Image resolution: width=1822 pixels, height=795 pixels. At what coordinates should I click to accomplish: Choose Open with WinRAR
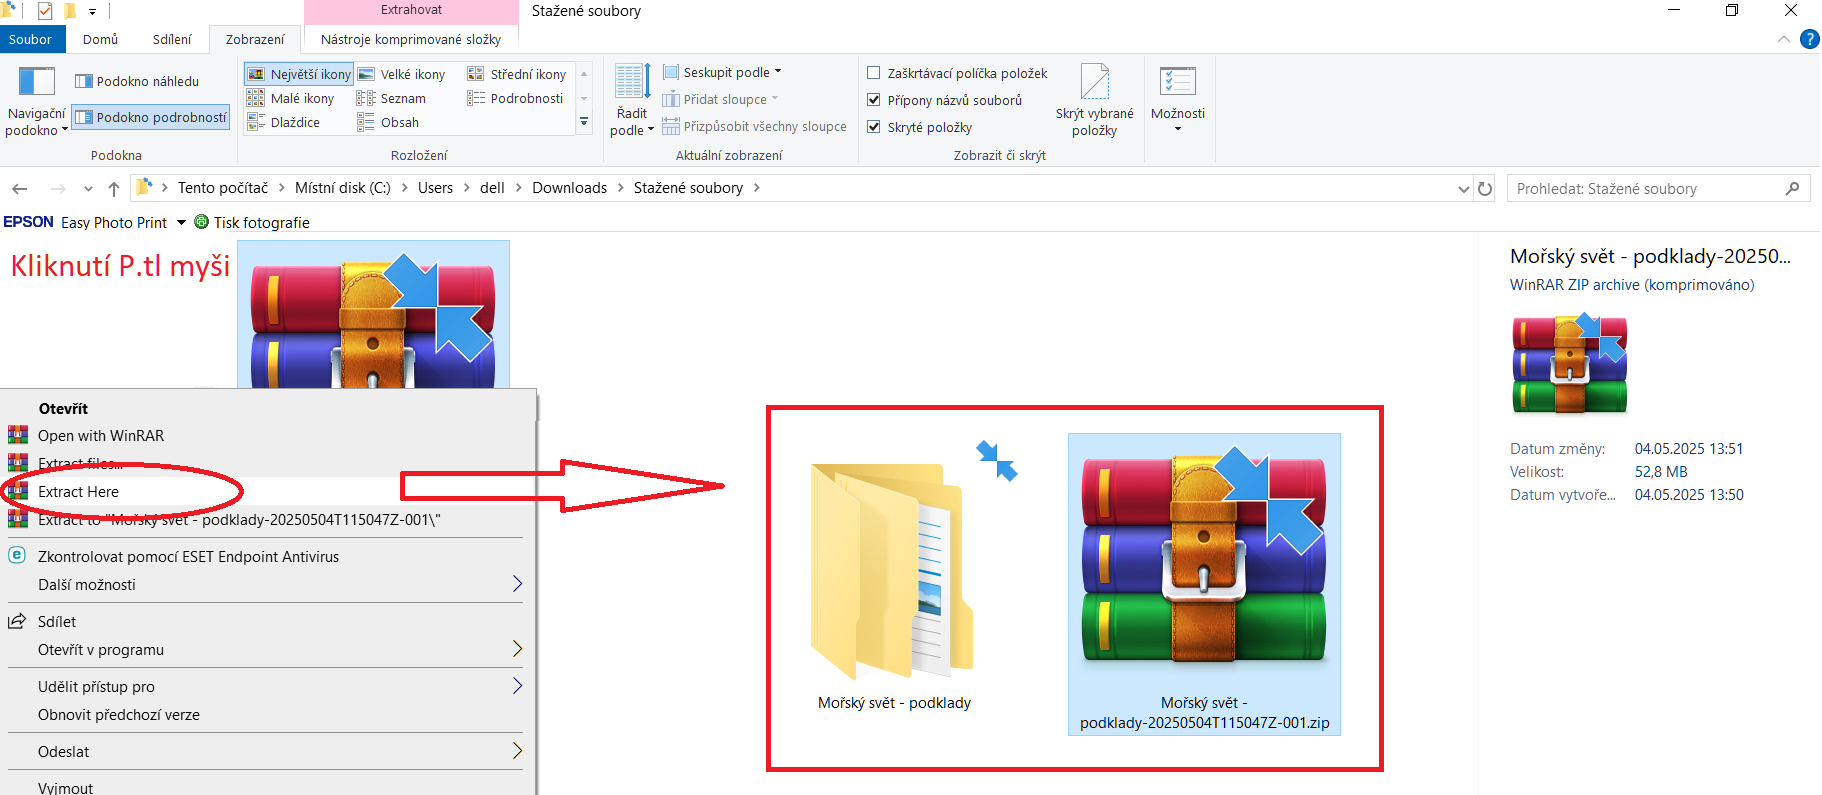[101, 436]
